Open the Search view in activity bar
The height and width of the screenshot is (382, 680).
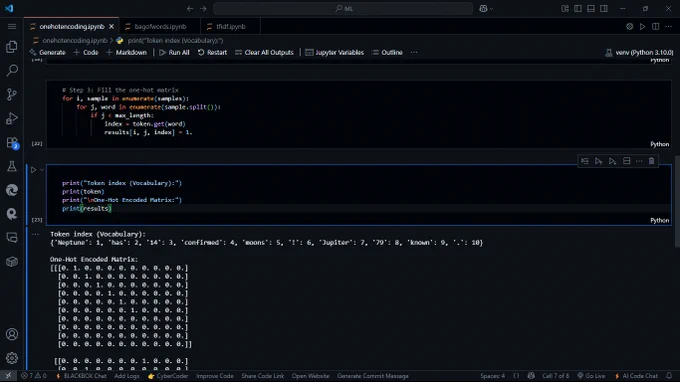click(x=12, y=70)
